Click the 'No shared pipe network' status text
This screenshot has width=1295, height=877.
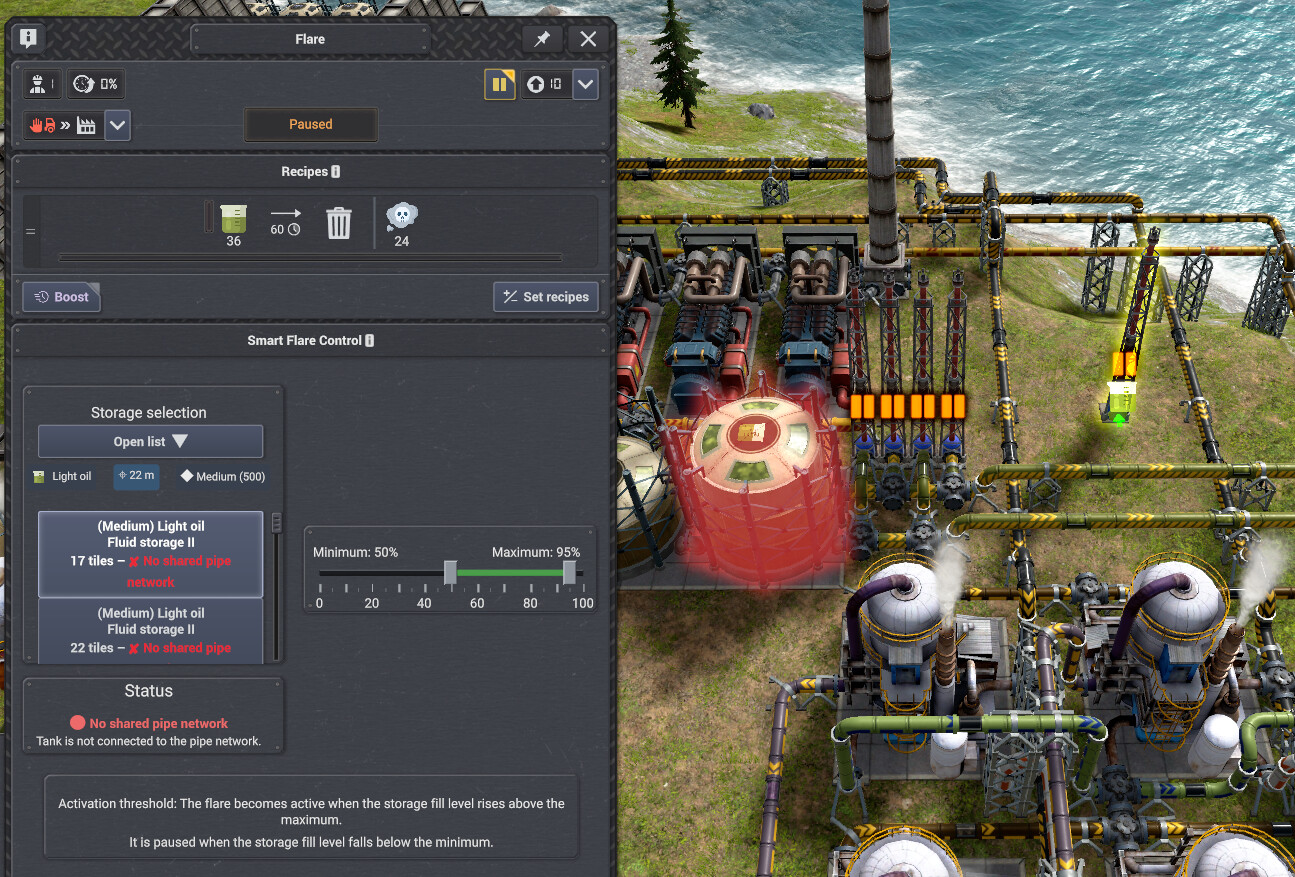click(x=159, y=723)
